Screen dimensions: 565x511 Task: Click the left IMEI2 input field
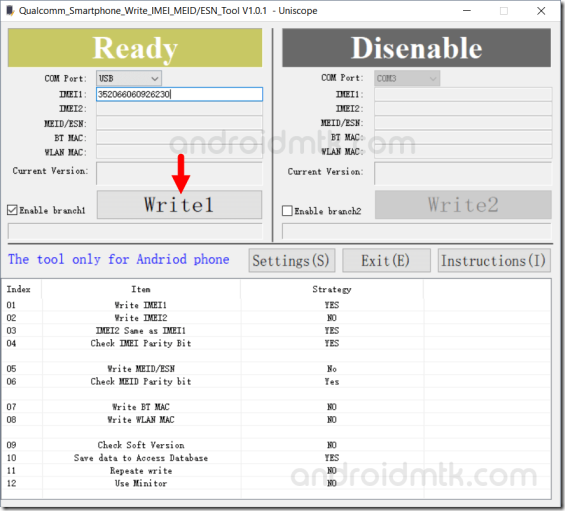point(179,109)
